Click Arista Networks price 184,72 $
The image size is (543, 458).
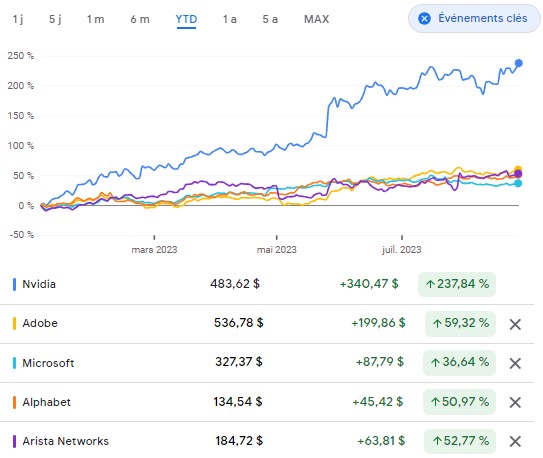pos(239,441)
